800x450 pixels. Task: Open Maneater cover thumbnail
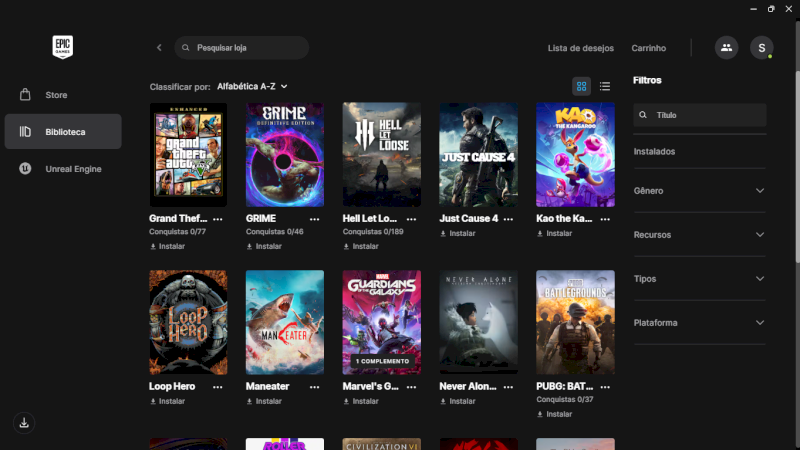(285, 322)
